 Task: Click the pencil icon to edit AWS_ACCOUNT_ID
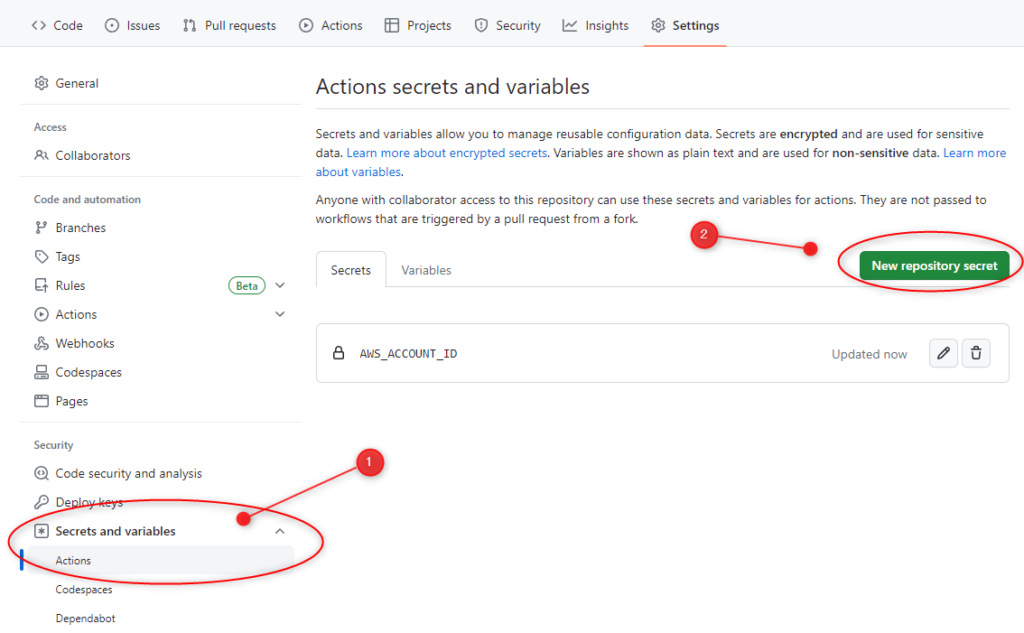(943, 353)
